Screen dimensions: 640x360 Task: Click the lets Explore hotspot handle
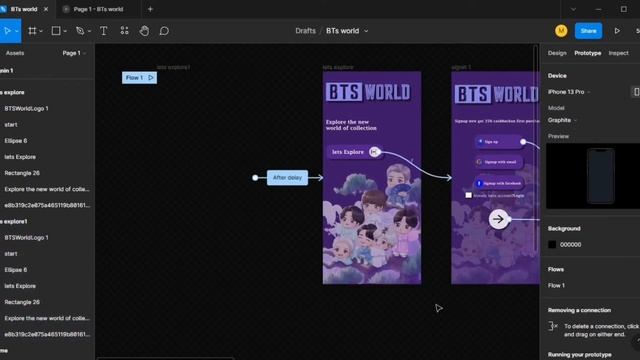pyautogui.click(x=374, y=152)
